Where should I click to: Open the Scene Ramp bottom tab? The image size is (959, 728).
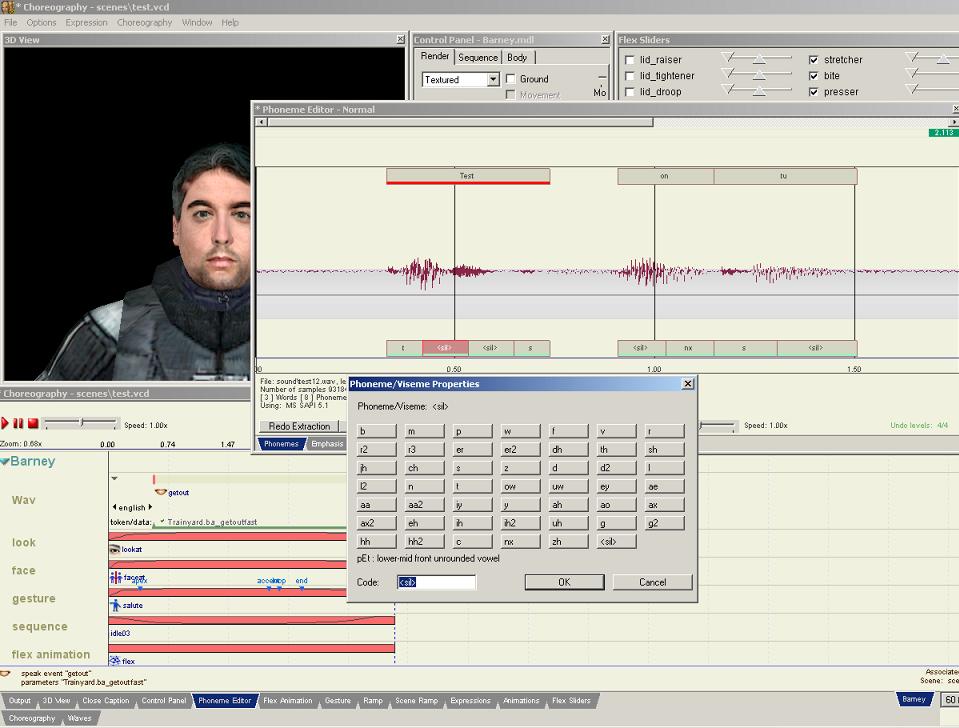[x=417, y=700]
